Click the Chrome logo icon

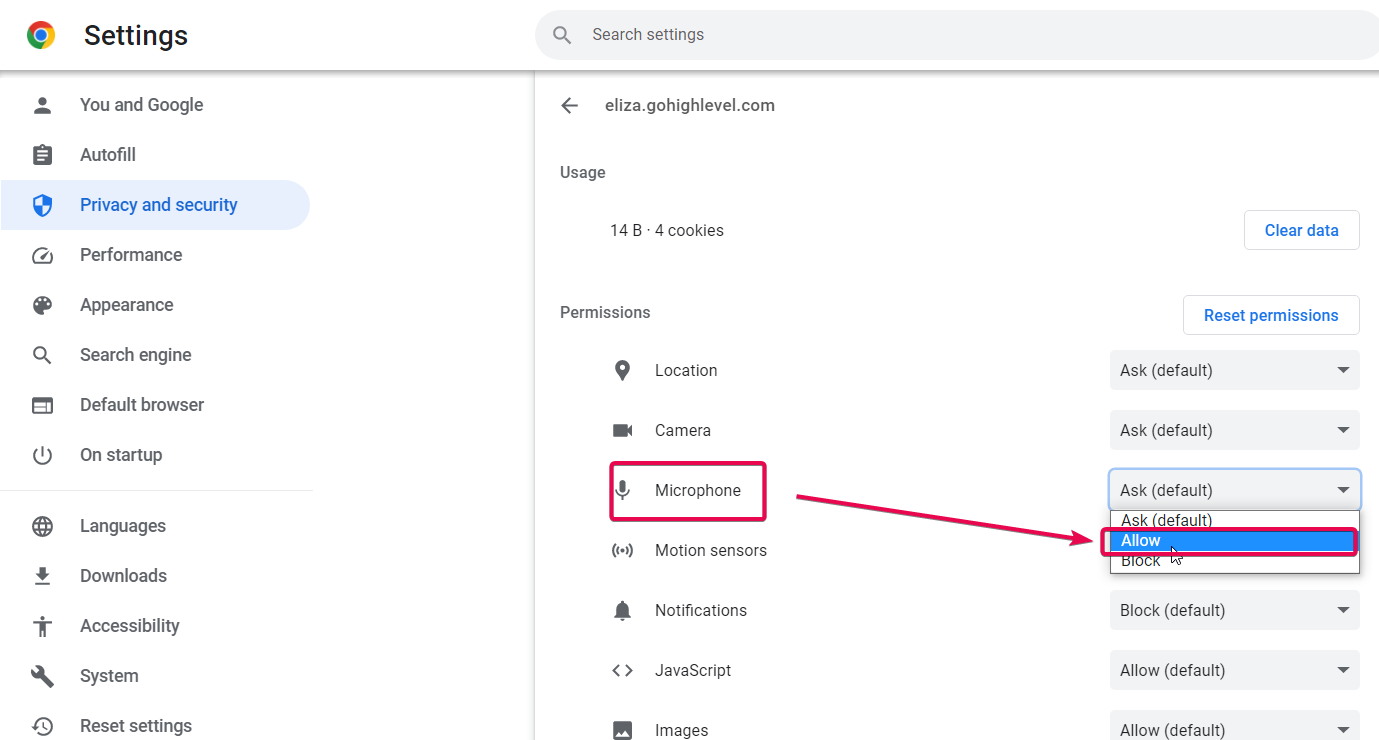point(41,36)
